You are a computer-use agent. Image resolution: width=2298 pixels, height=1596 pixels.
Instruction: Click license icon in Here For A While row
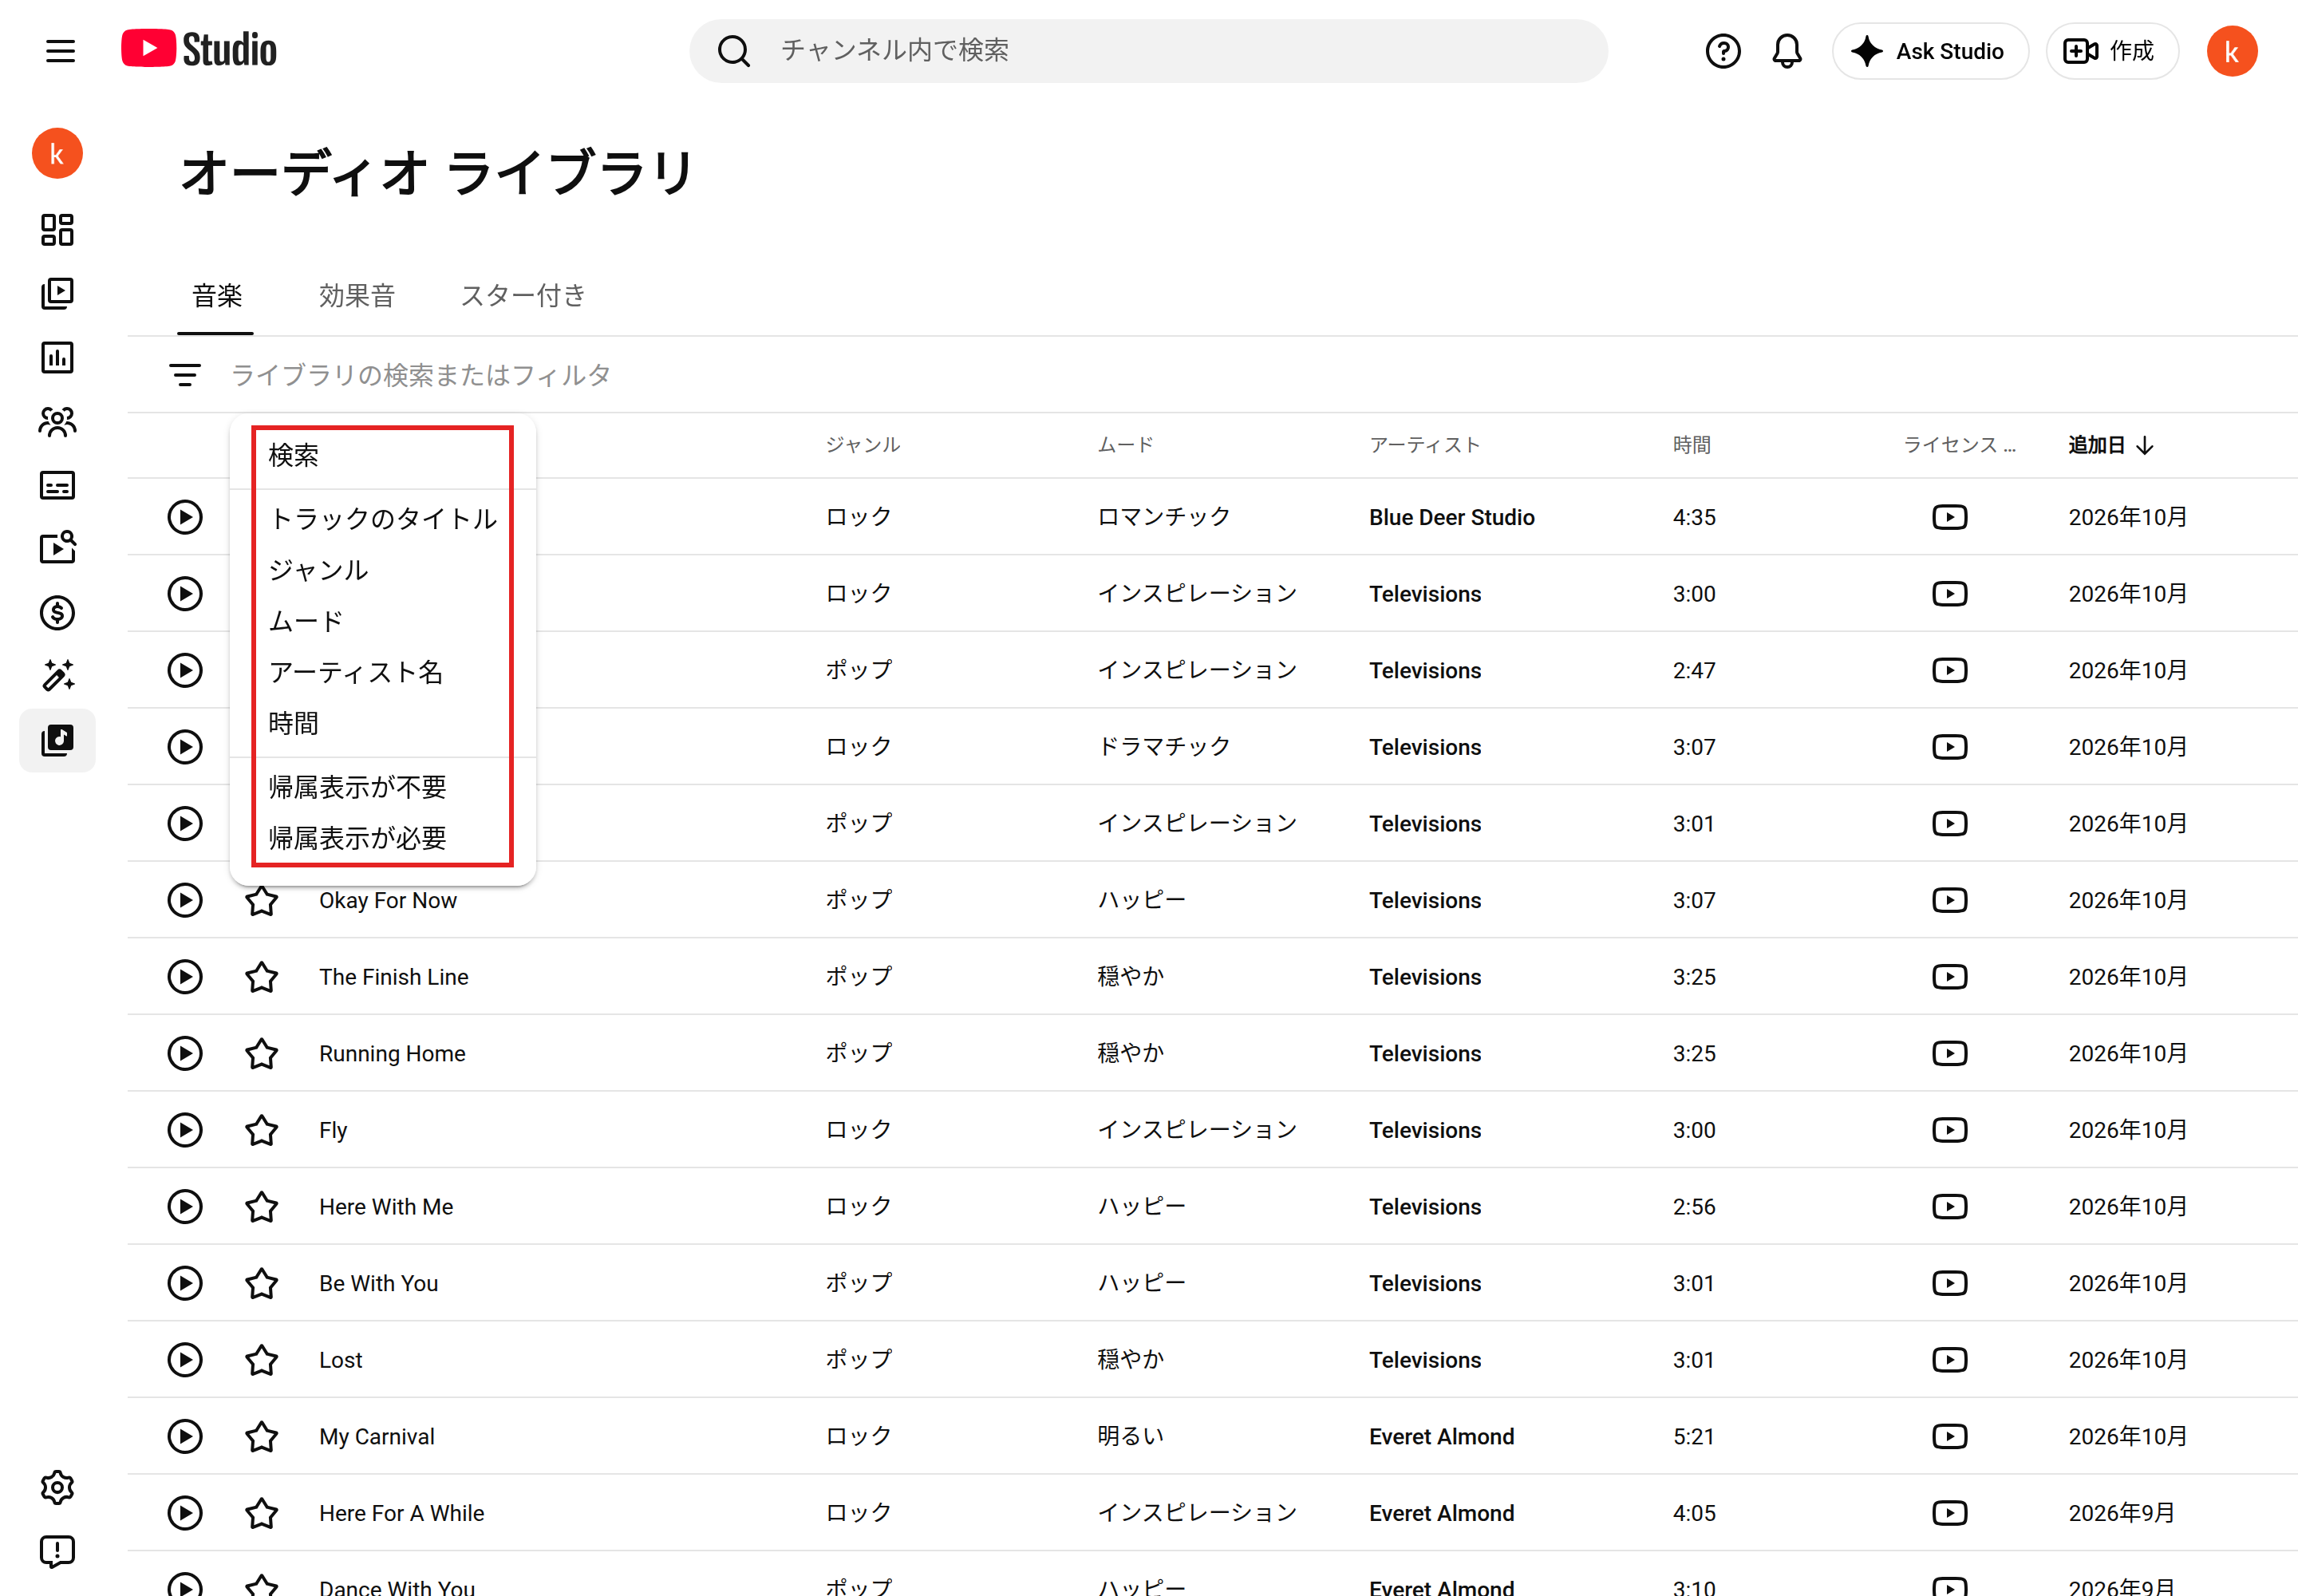click(x=1949, y=1513)
